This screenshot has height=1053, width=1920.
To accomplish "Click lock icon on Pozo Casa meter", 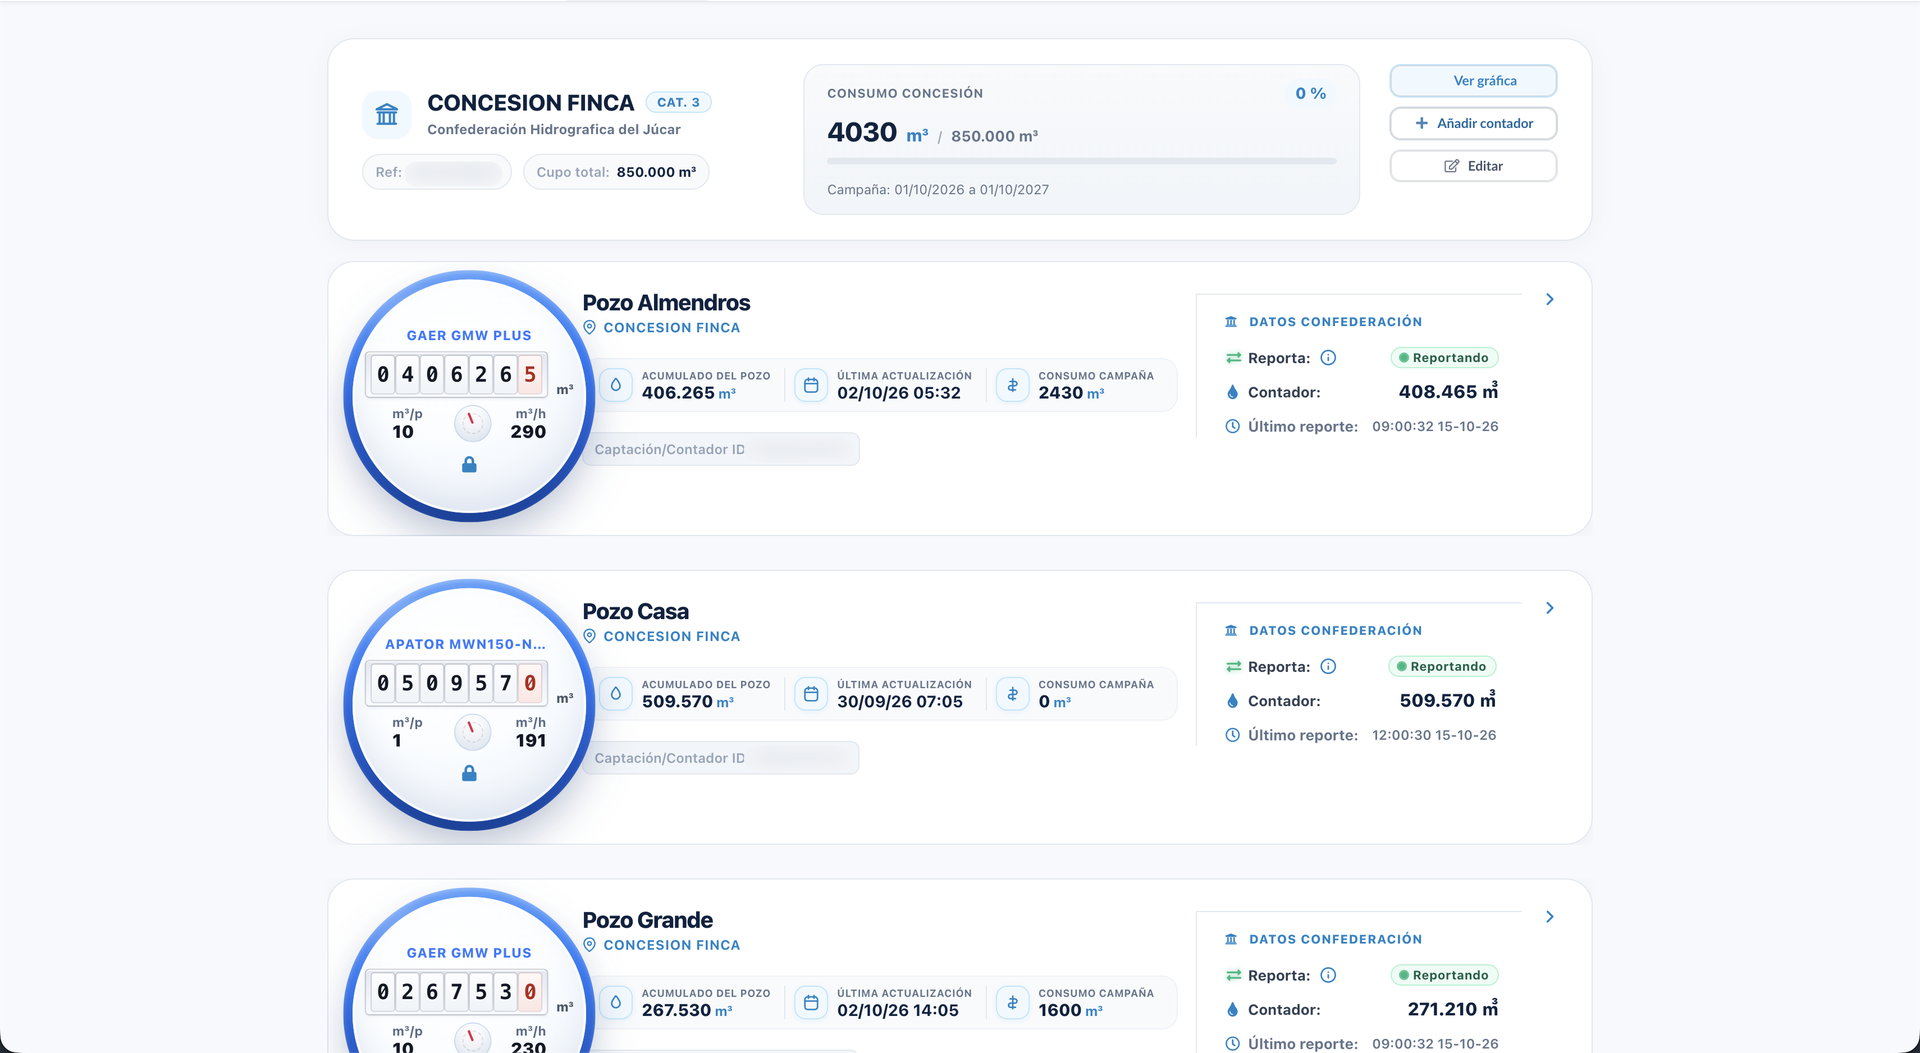I will coord(469,774).
